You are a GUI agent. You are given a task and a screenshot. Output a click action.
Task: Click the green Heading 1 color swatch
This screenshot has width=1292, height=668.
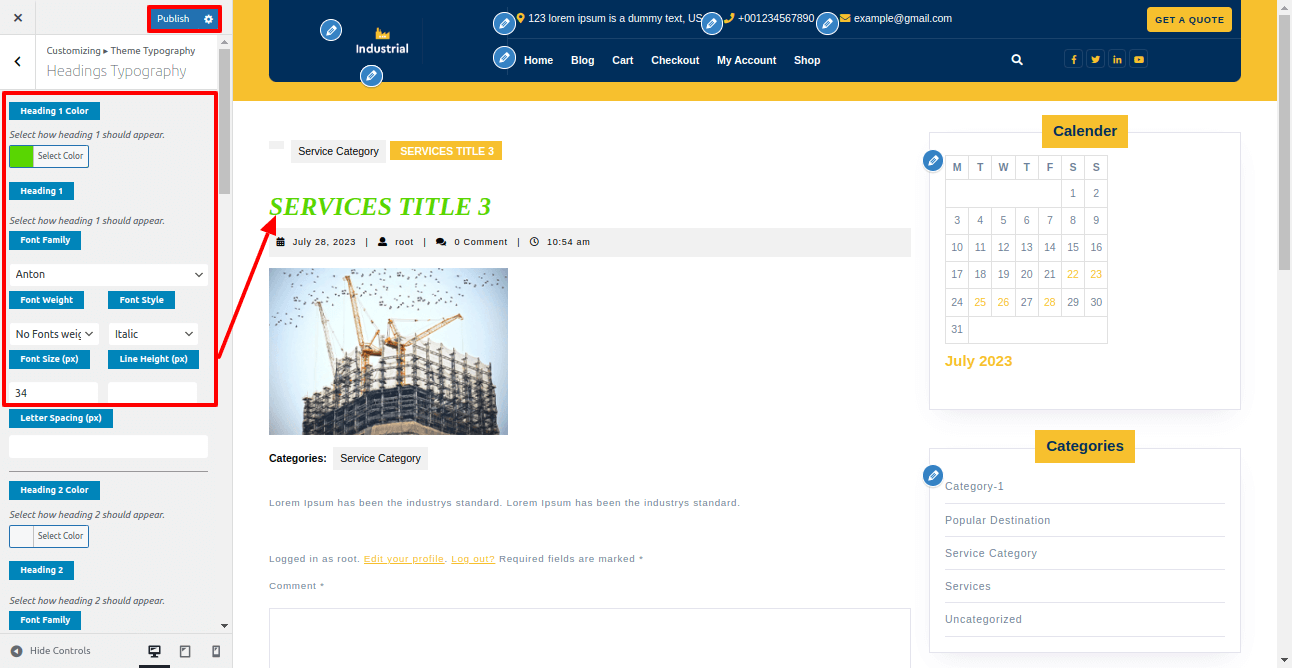pos(21,156)
